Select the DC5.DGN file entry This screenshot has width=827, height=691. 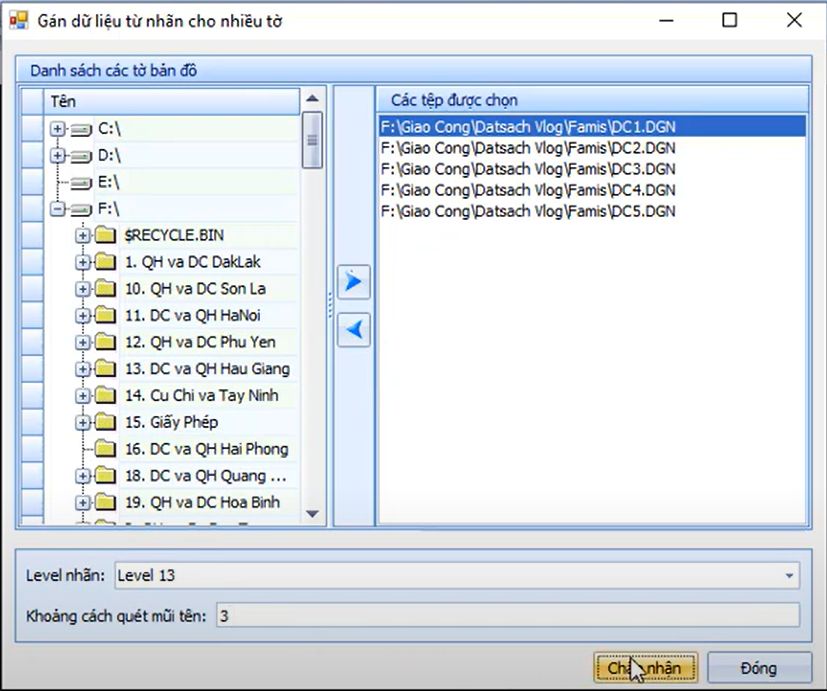[528, 211]
